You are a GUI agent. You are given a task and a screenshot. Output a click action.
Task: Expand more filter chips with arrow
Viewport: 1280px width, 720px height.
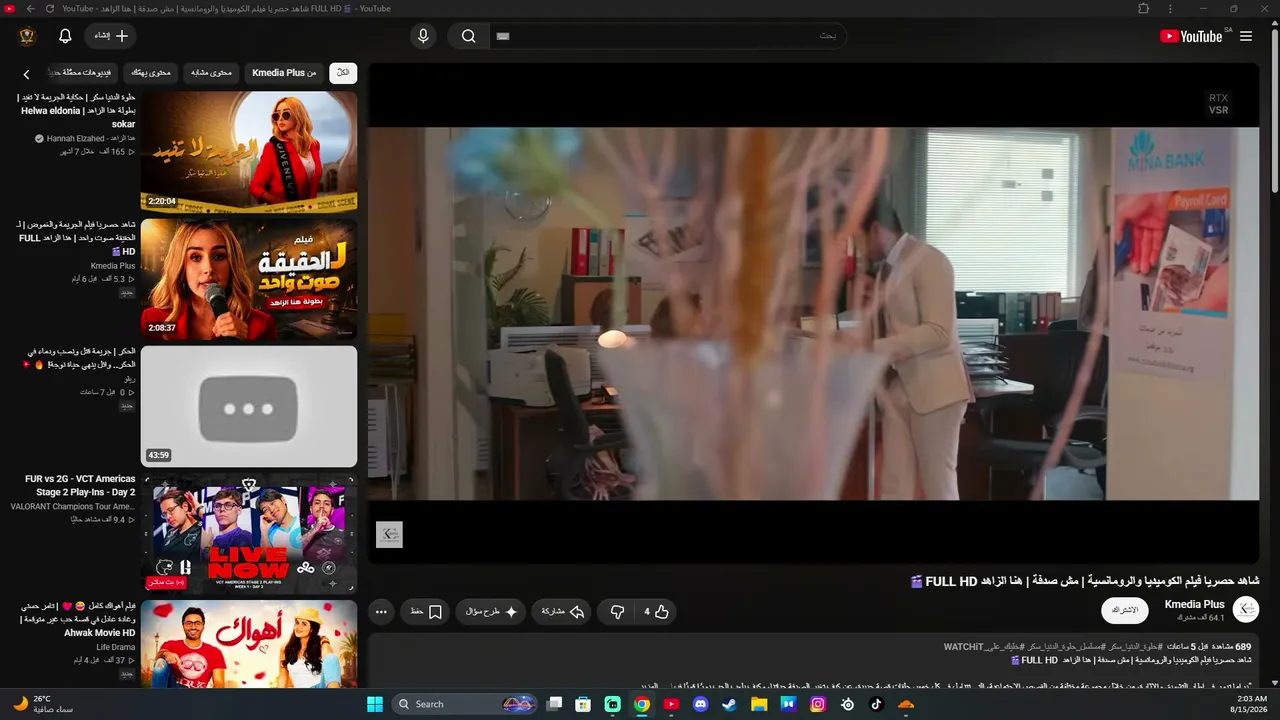point(27,74)
